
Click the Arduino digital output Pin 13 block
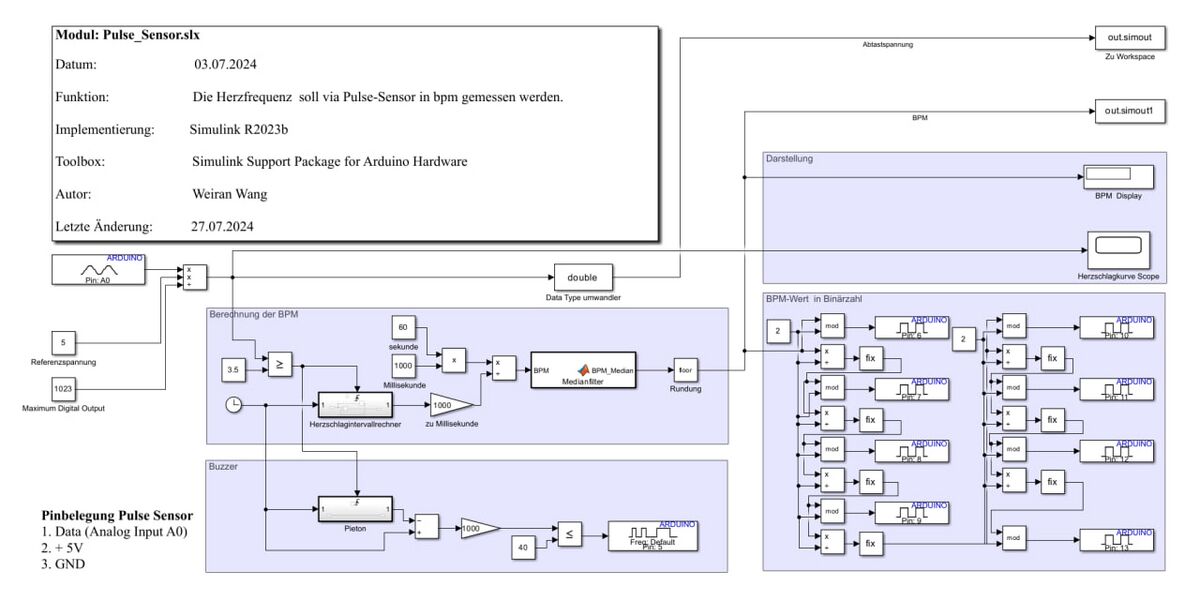click(x=1117, y=540)
